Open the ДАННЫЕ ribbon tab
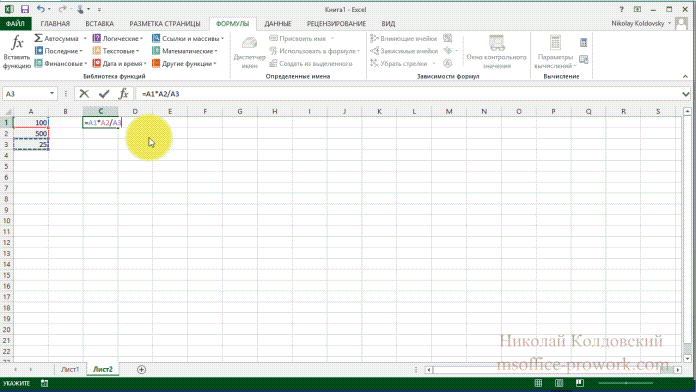This screenshot has width=696, height=392. click(278, 24)
